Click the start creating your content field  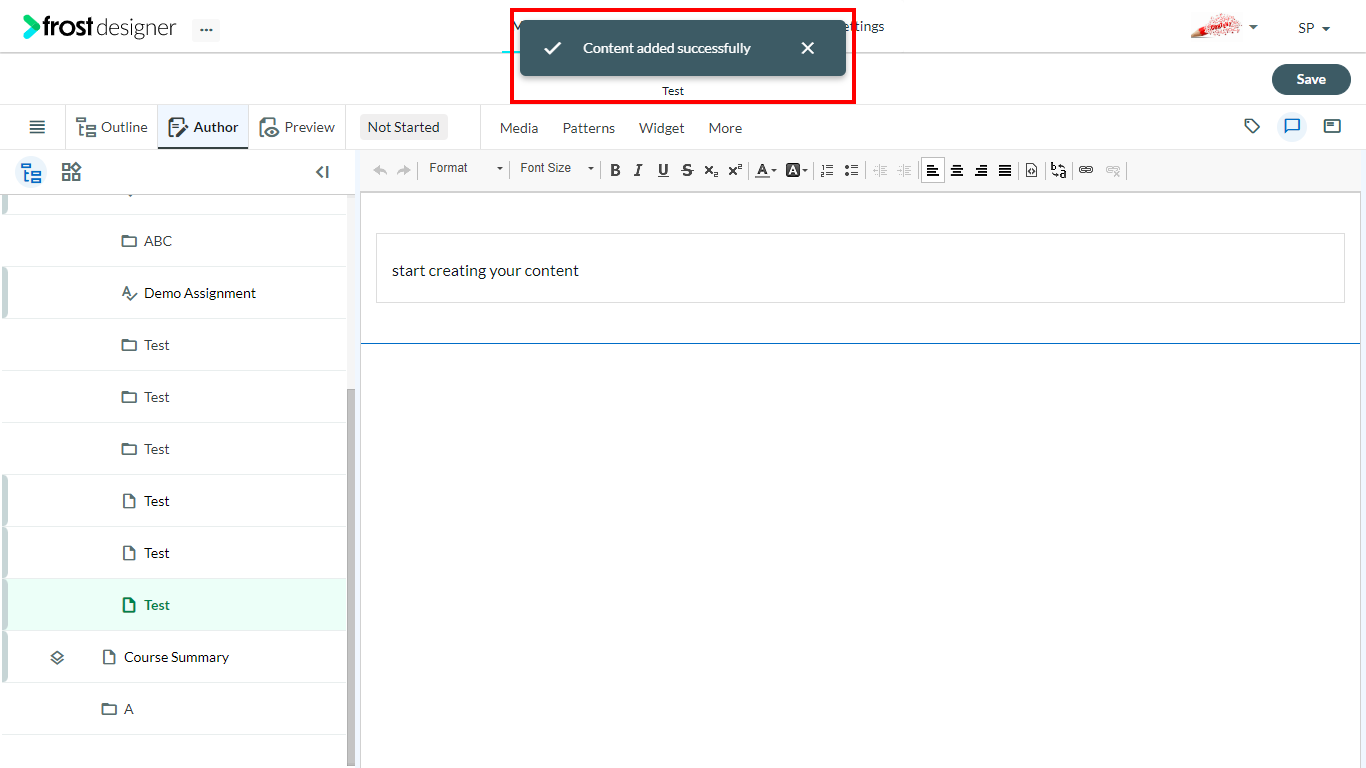pos(860,268)
